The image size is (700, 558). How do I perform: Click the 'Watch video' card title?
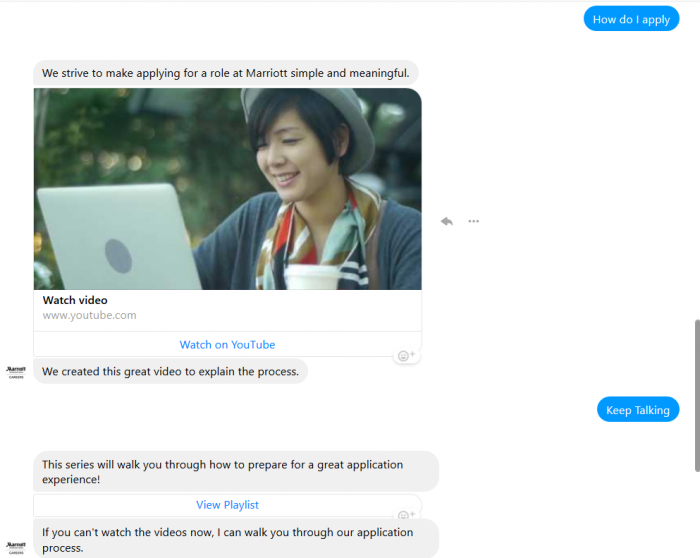(75, 300)
